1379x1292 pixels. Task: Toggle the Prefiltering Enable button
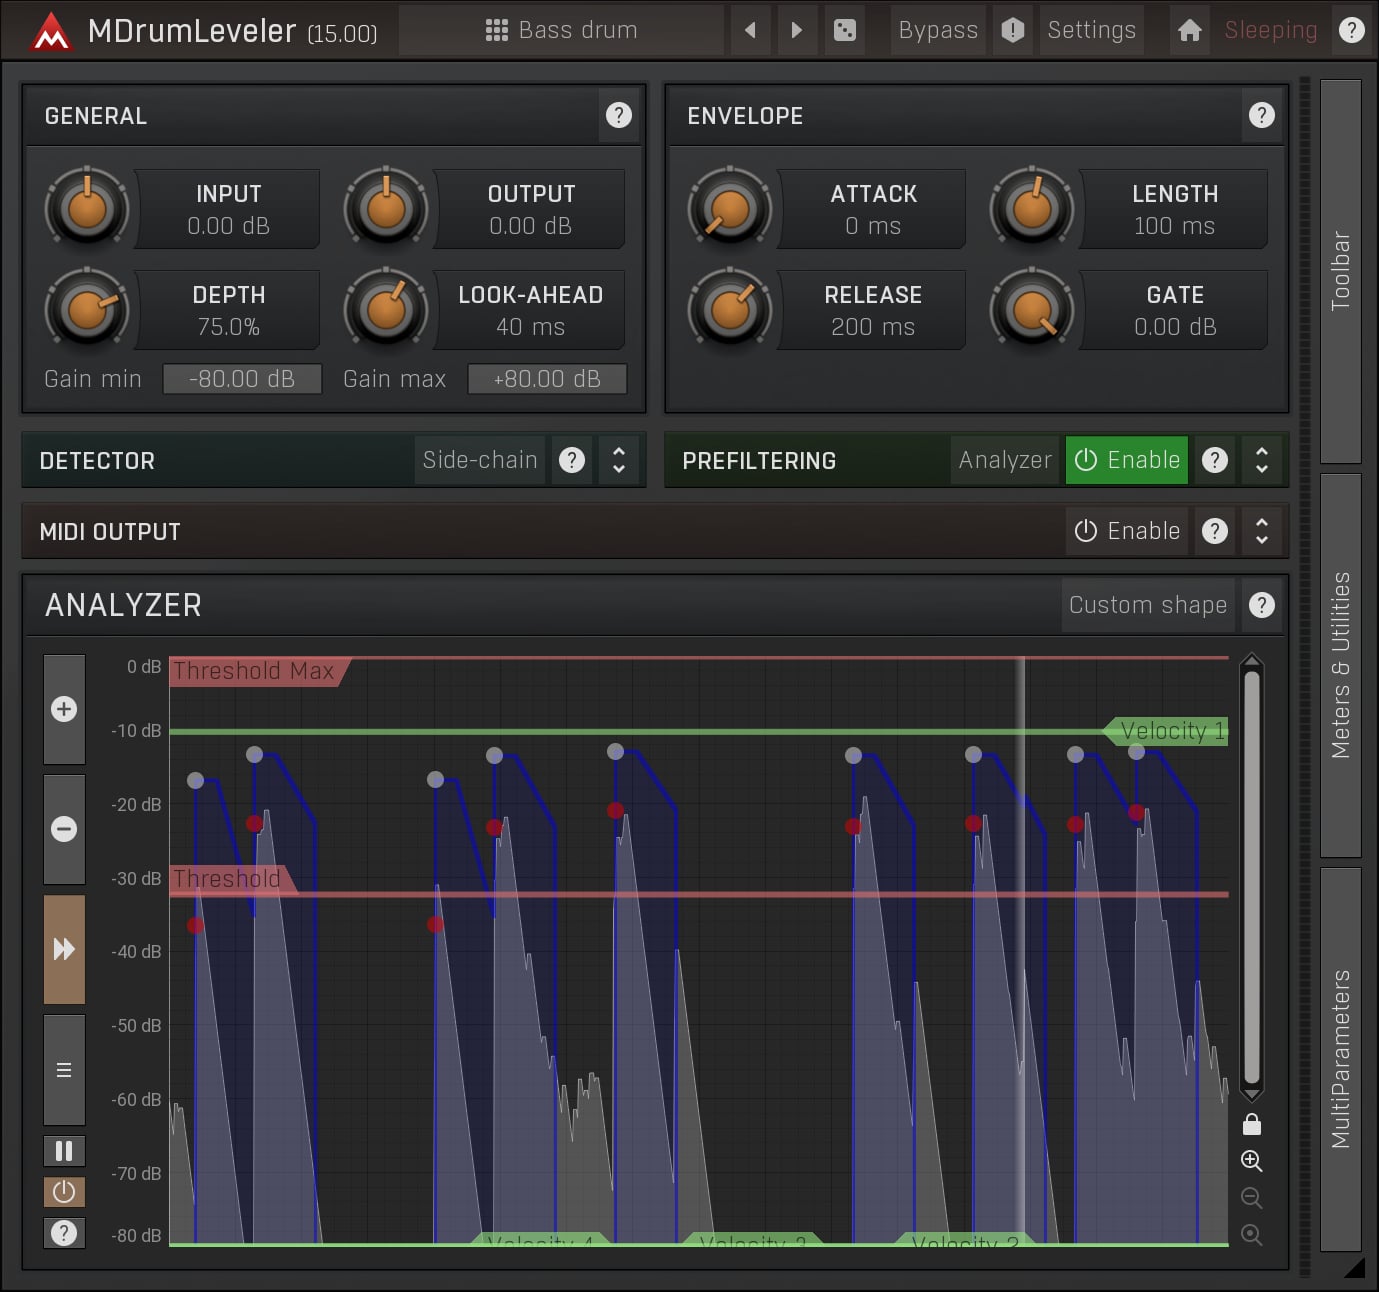pyautogui.click(x=1126, y=460)
